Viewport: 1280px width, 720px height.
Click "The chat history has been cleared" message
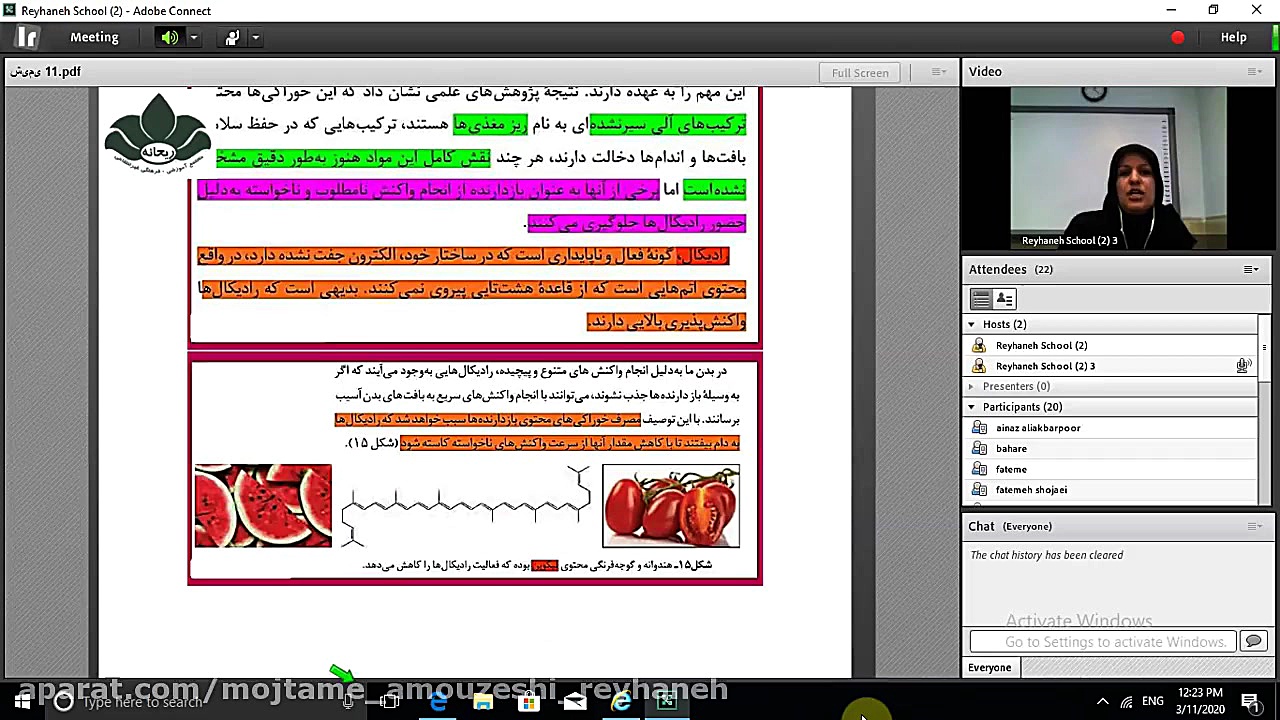(1047, 555)
